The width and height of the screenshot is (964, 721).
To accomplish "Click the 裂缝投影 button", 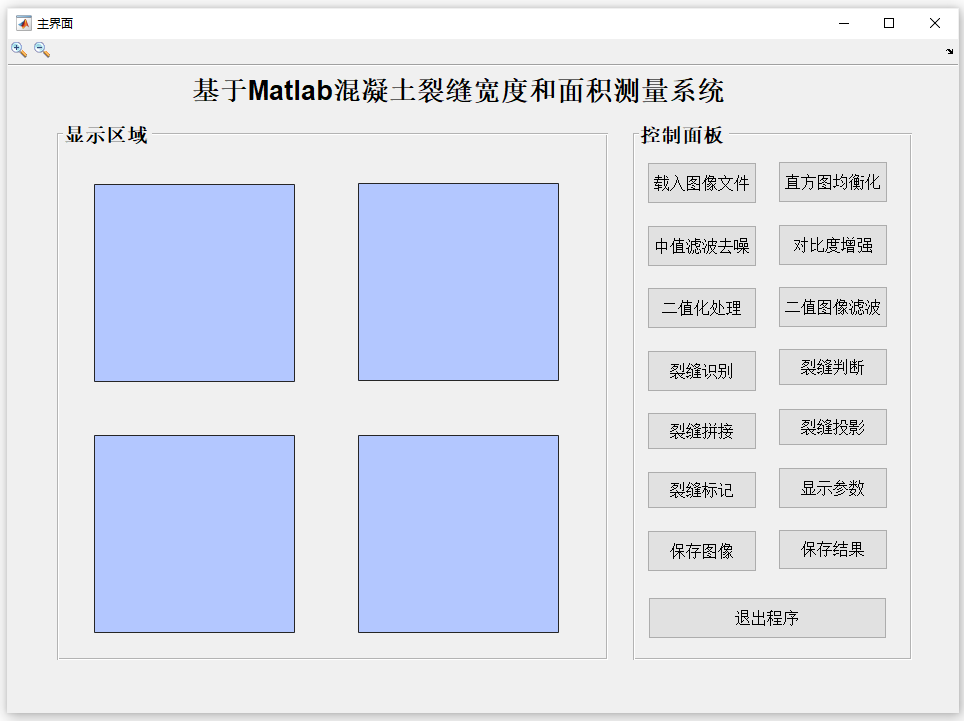I will pyautogui.click(x=832, y=427).
